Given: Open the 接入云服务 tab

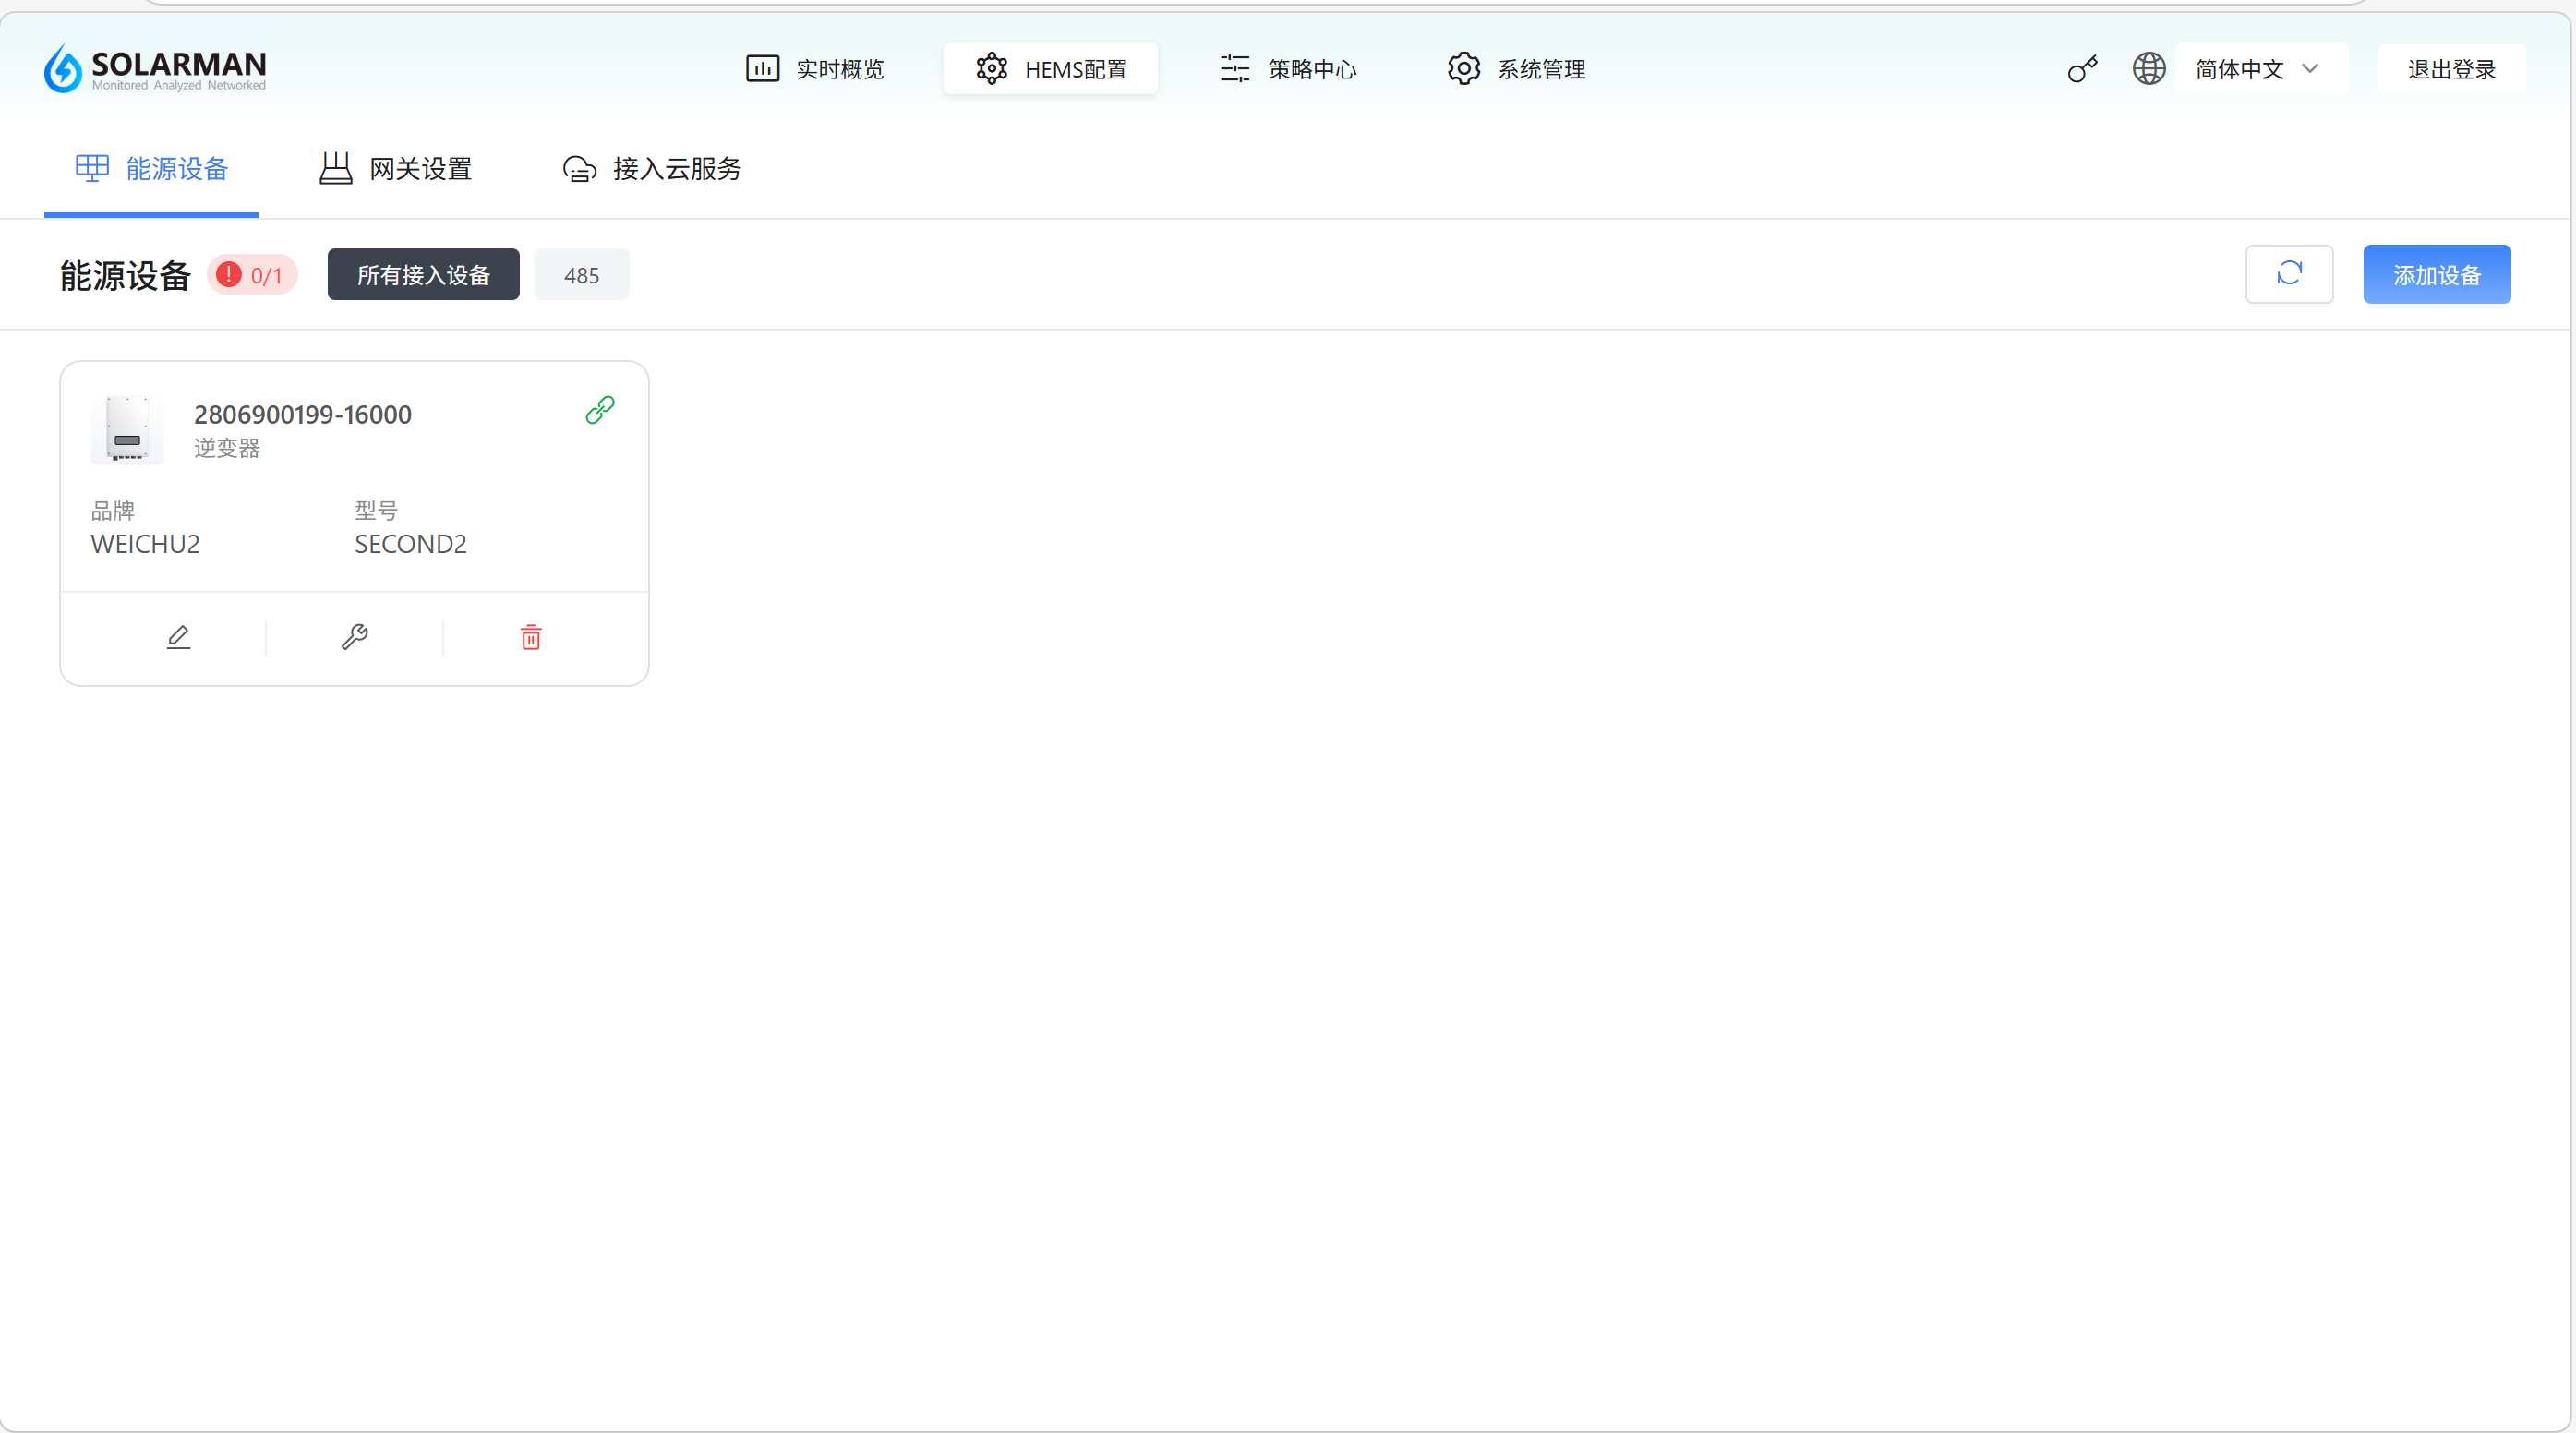Looking at the screenshot, I should (x=652, y=169).
